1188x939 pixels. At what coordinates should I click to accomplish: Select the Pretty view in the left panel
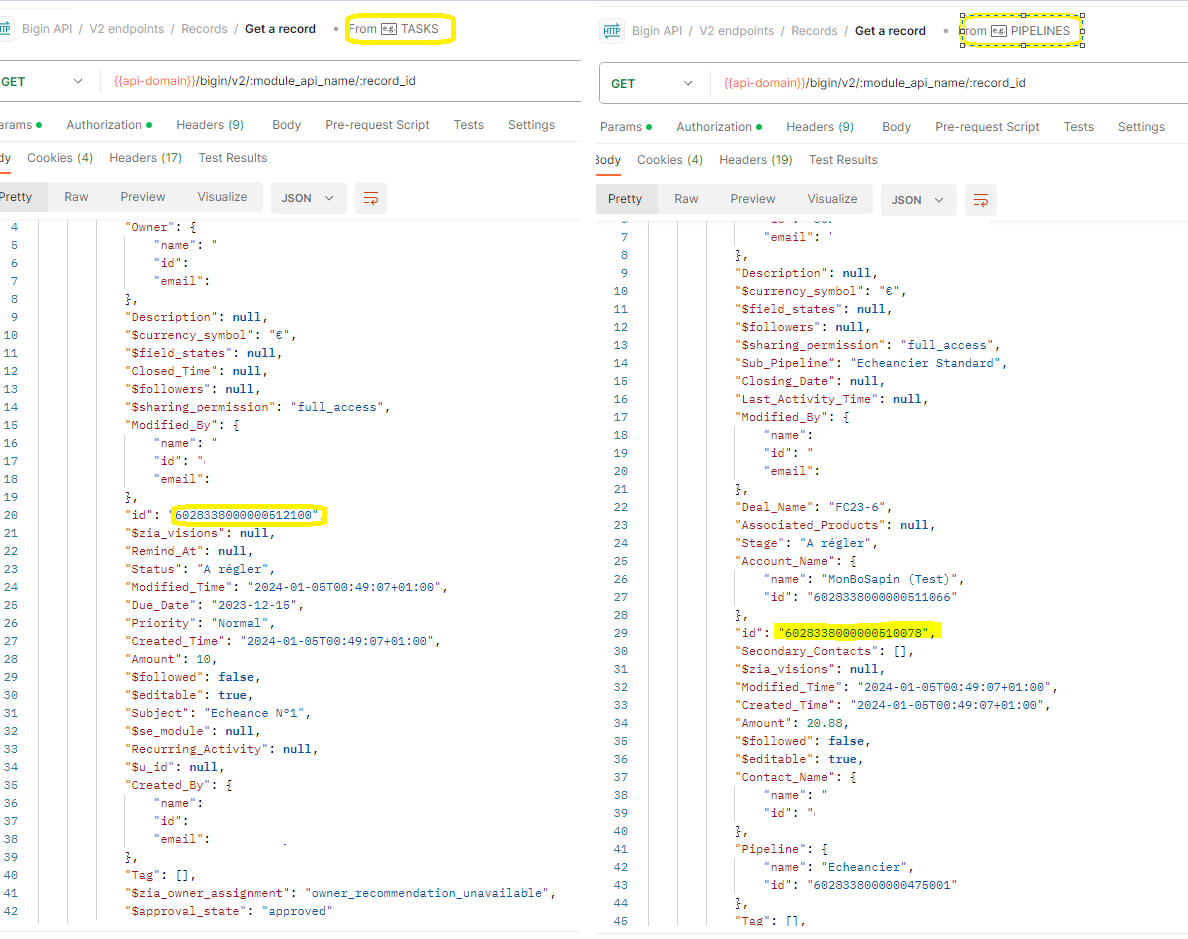click(19, 197)
